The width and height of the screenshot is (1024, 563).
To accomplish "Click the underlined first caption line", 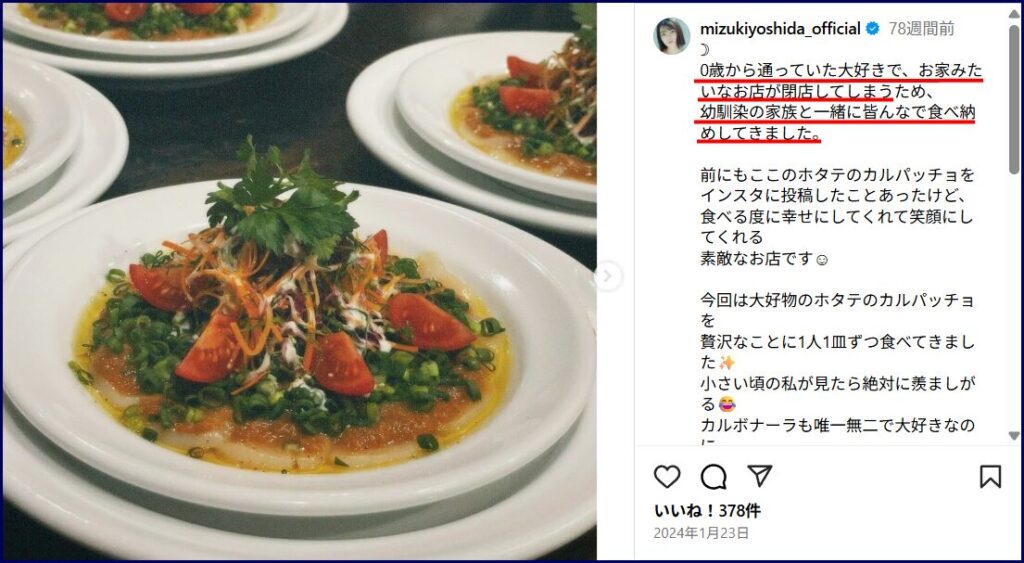I will click(841, 70).
